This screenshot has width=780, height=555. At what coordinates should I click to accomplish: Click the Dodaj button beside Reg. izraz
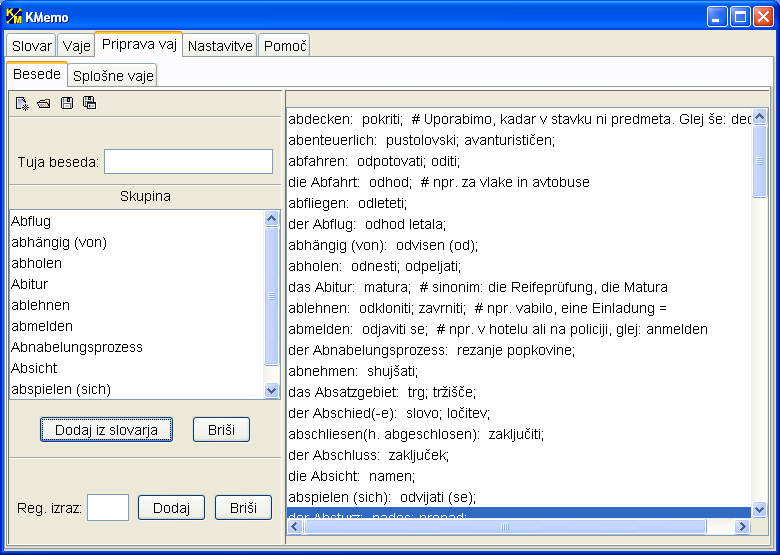(x=171, y=507)
